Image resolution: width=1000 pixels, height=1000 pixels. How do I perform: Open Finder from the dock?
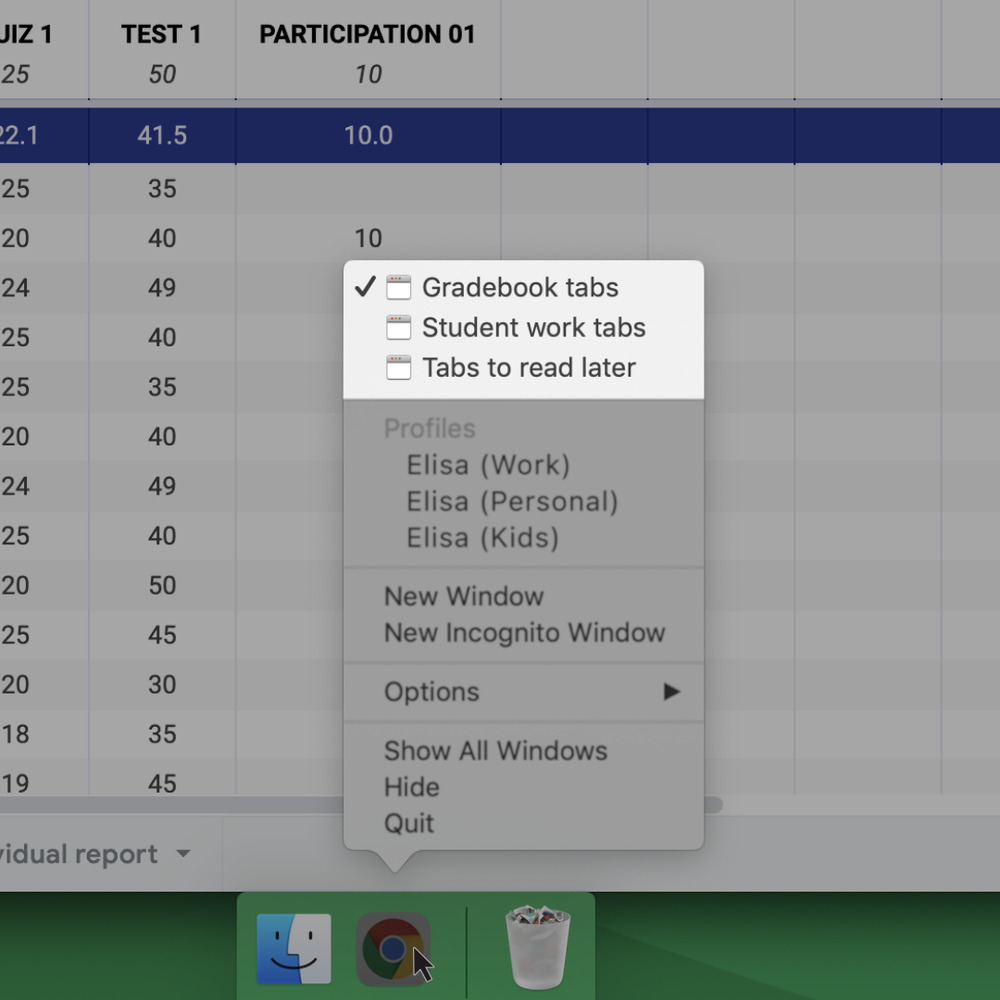point(292,945)
